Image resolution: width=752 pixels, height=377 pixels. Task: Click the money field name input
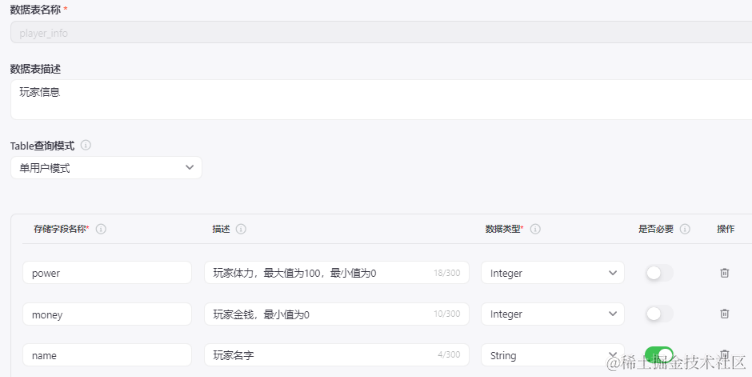click(x=107, y=314)
